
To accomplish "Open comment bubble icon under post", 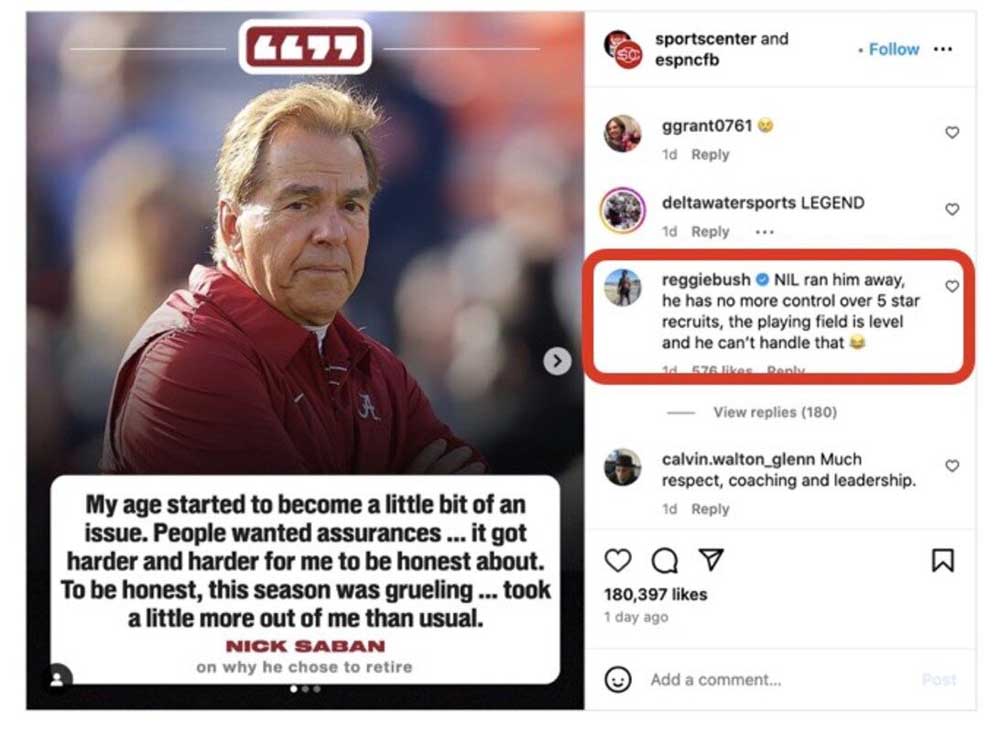I will coord(664,560).
